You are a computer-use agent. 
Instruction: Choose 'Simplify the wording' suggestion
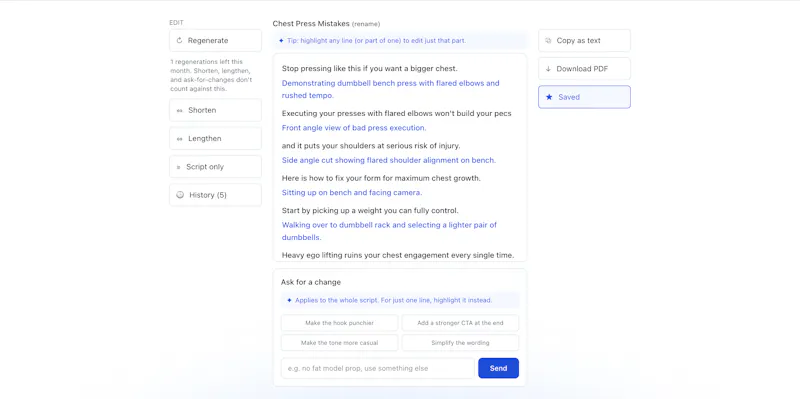(x=460, y=343)
